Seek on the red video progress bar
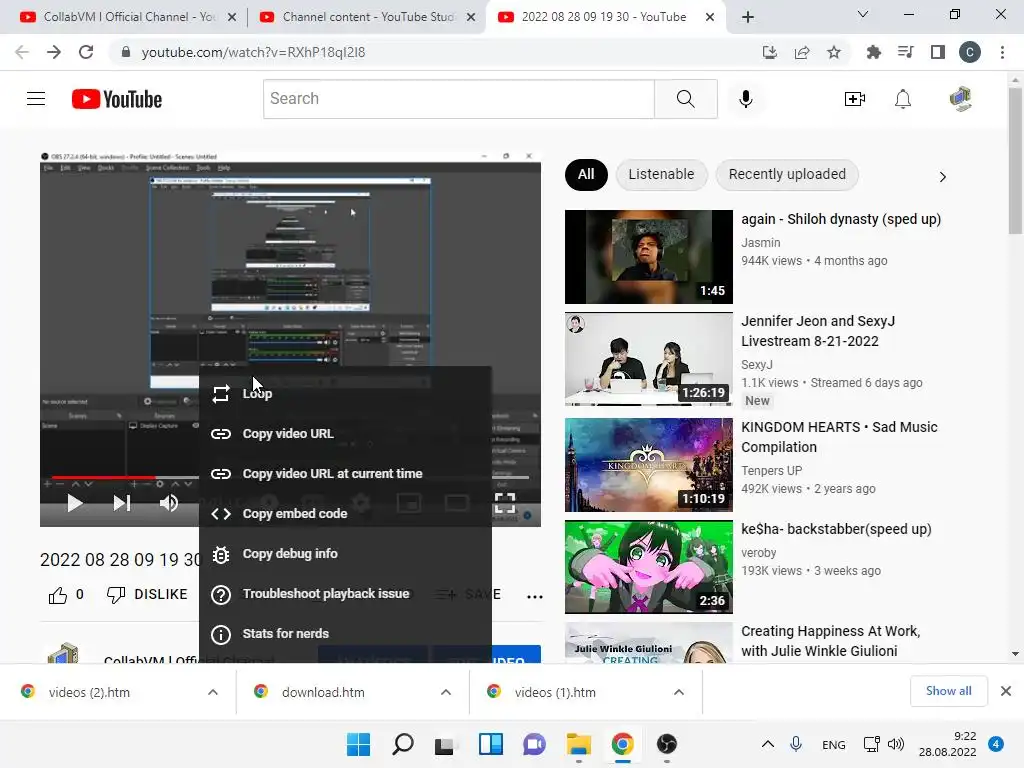This screenshot has height=768, width=1024. 103,477
